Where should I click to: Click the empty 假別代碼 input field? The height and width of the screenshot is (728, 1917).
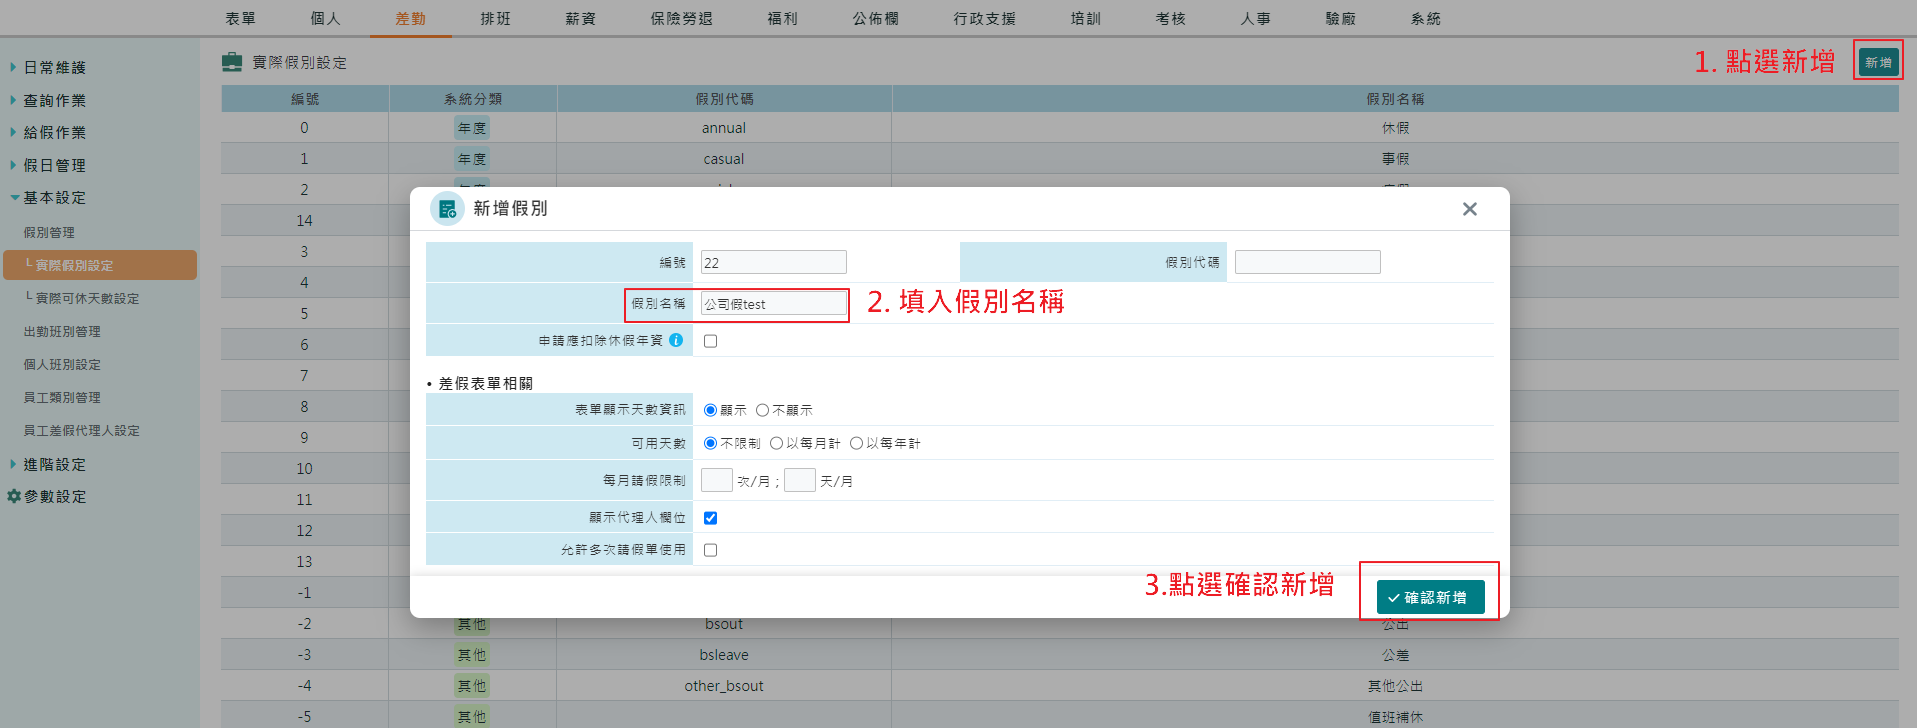1307,262
